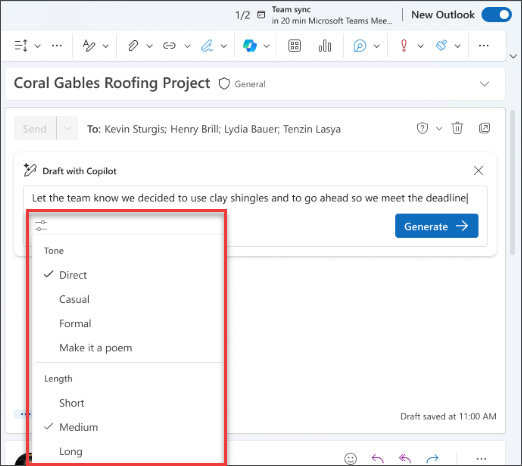Open the line spacing dropdown arrow
This screenshot has width=522, height=466.
(38, 46)
